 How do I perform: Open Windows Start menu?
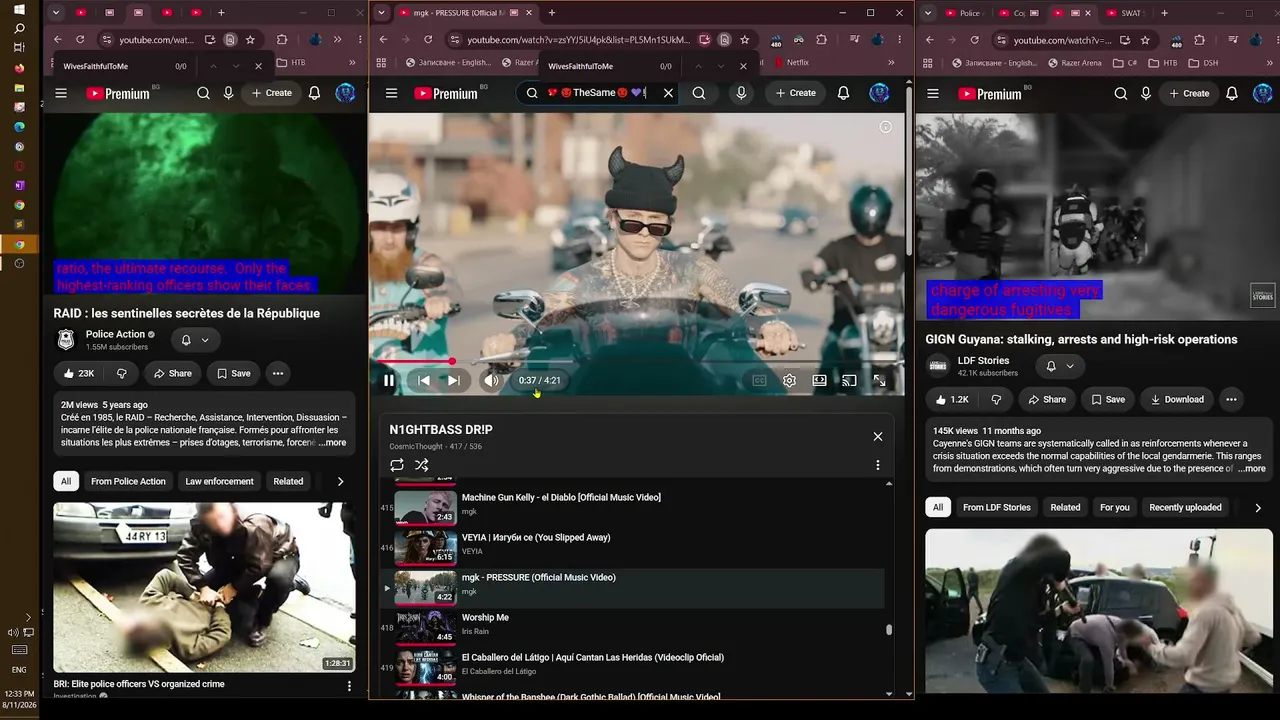[x=19, y=9]
